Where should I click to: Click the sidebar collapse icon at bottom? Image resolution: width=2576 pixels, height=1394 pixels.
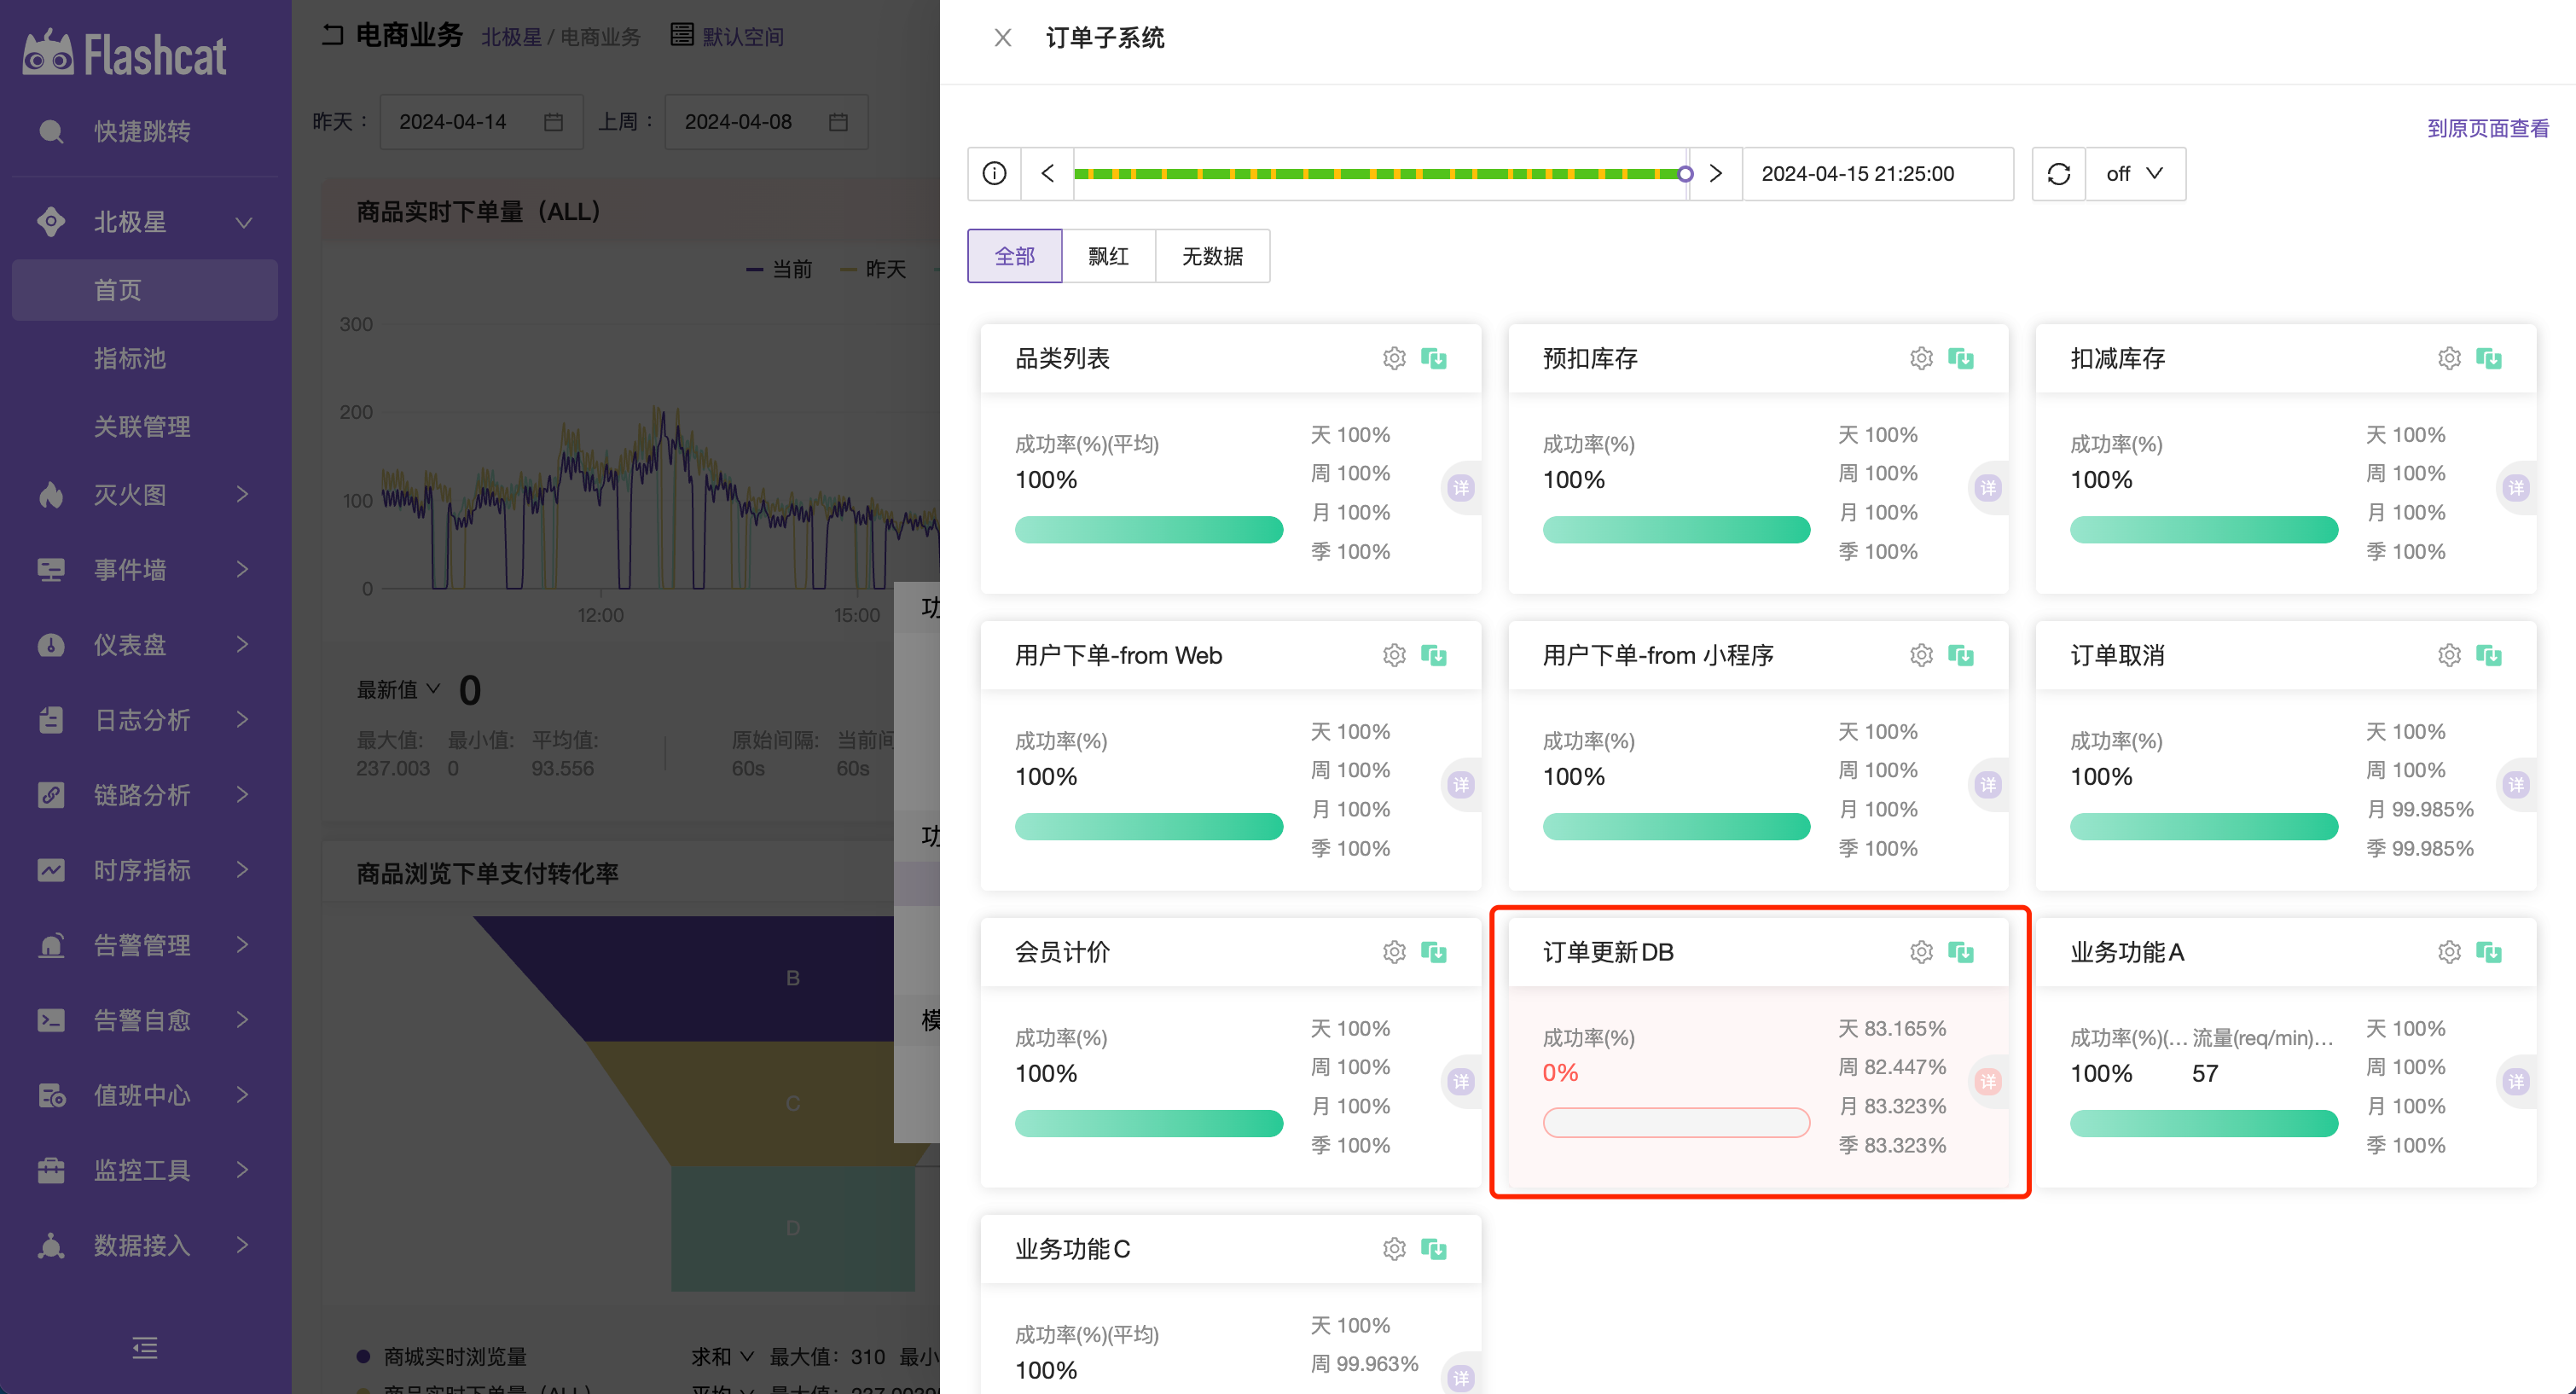145,1348
